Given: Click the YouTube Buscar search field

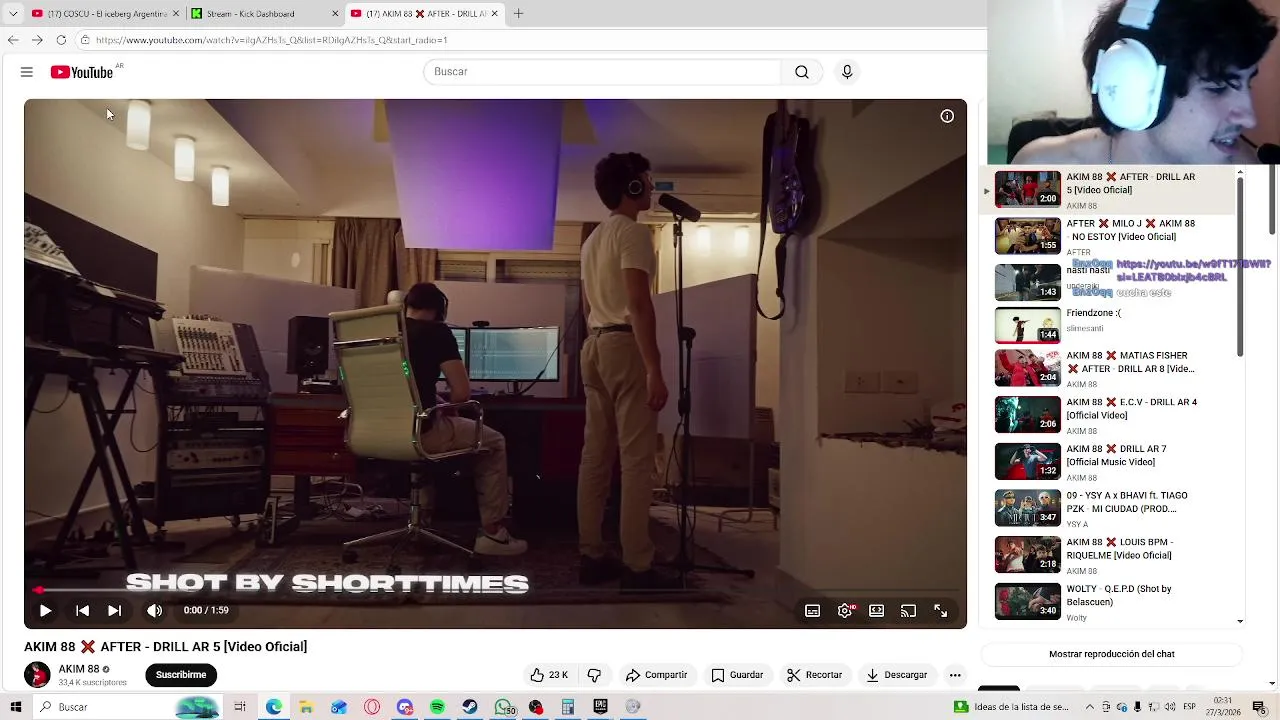Looking at the screenshot, I should 602,72.
